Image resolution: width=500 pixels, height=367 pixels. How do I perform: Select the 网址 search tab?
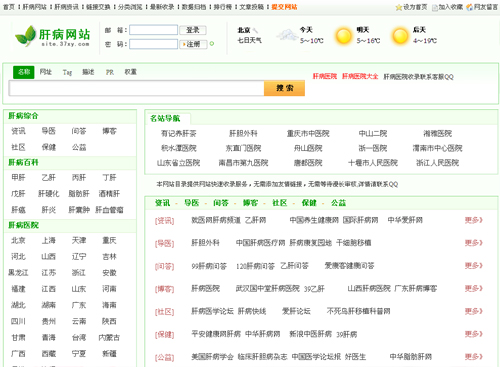click(46, 72)
